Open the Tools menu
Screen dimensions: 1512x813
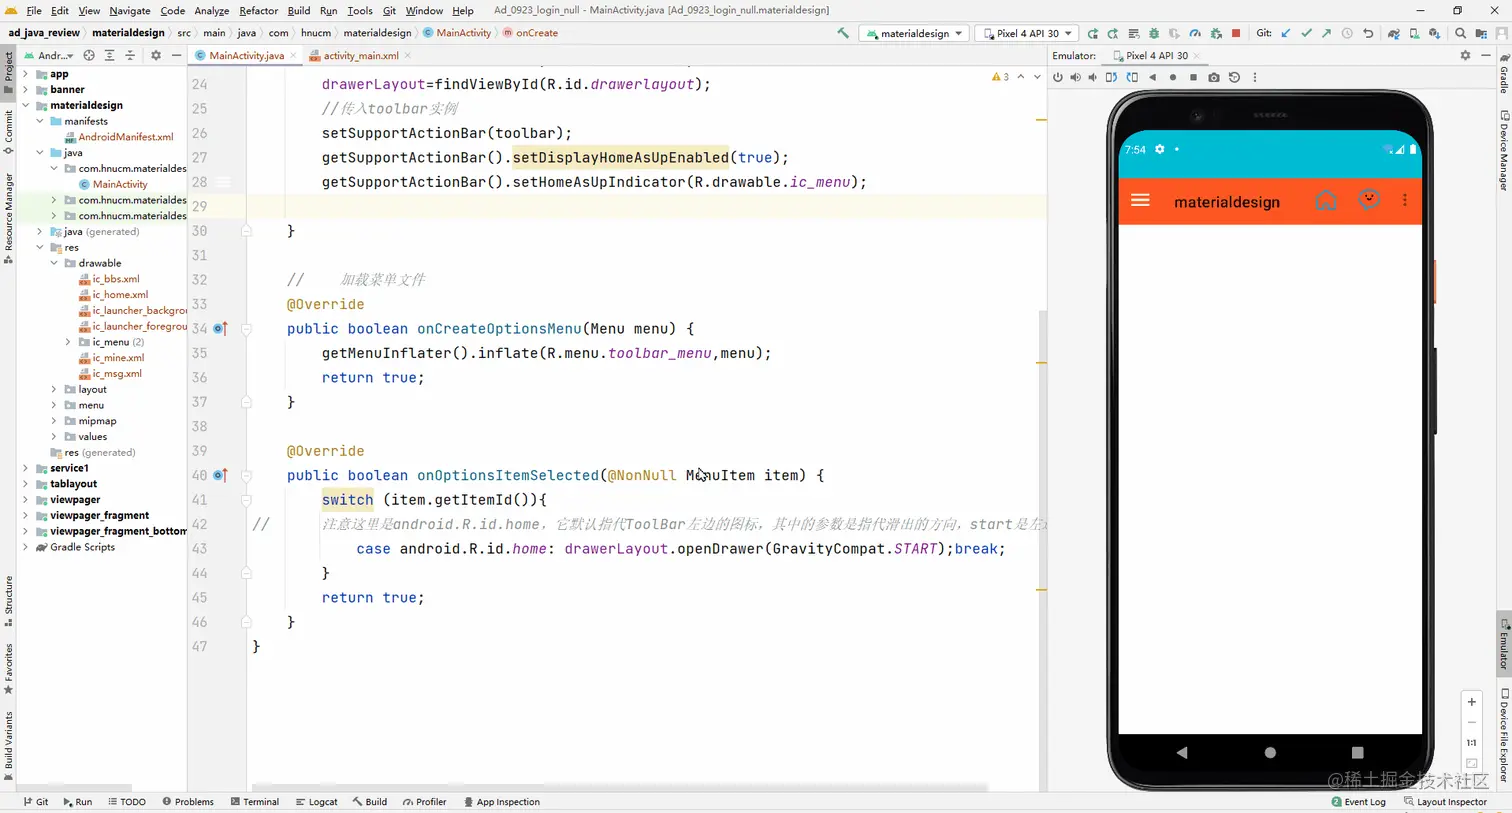(359, 10)
